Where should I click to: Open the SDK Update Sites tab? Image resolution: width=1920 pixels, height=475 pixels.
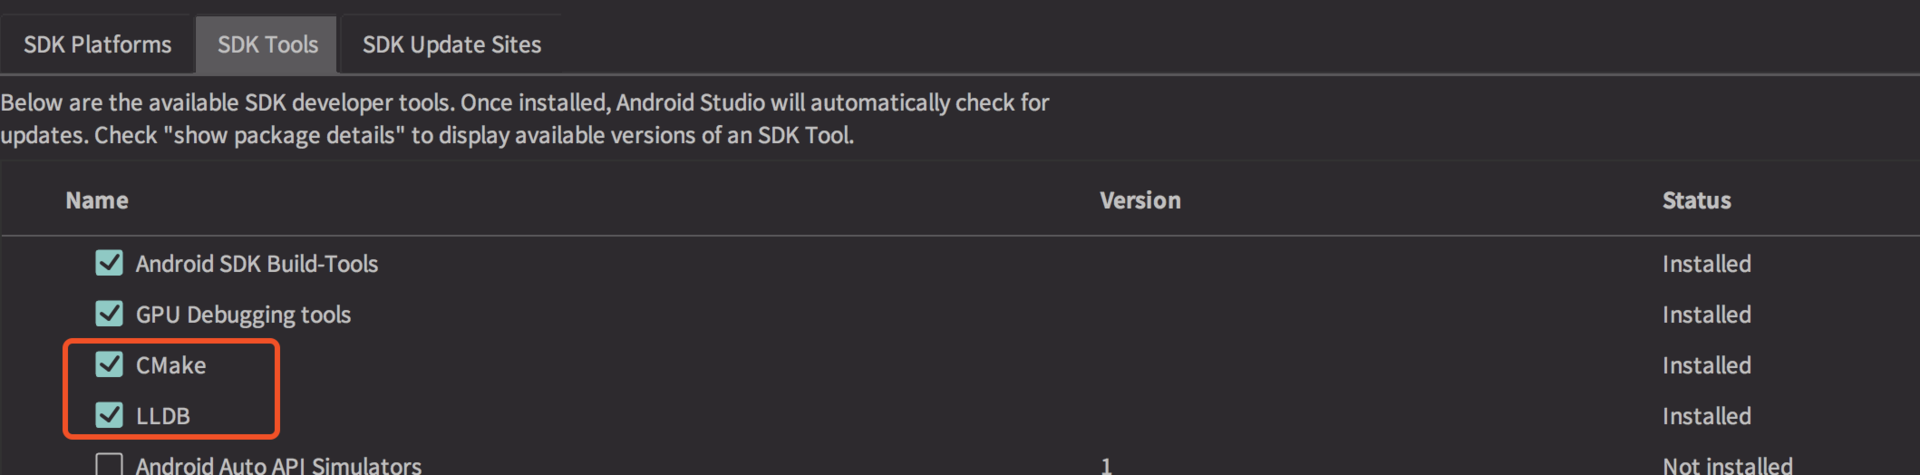click(x=451, y=45)
